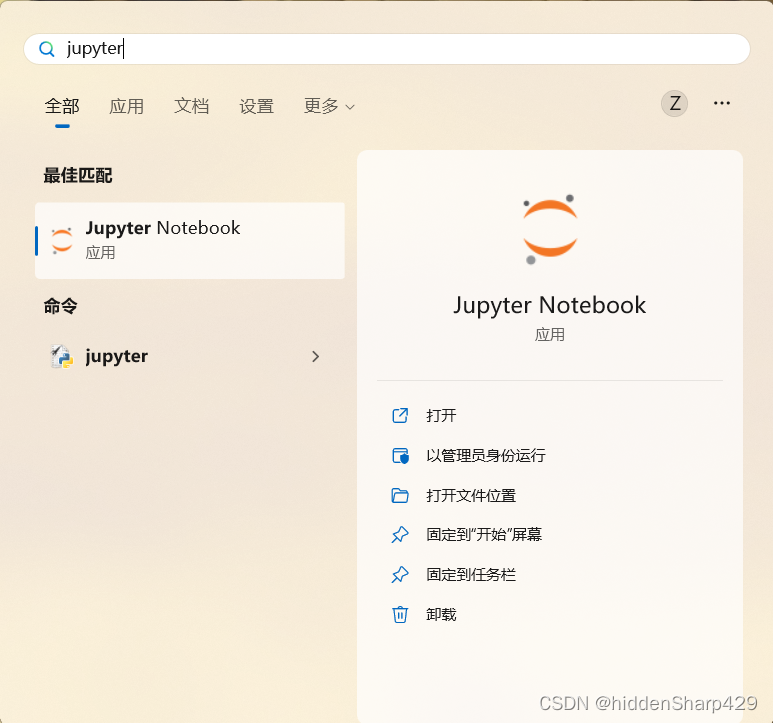This screenshot has height=723, width=773.
Task: Select the jupyter command result
Action: point(190,356)
